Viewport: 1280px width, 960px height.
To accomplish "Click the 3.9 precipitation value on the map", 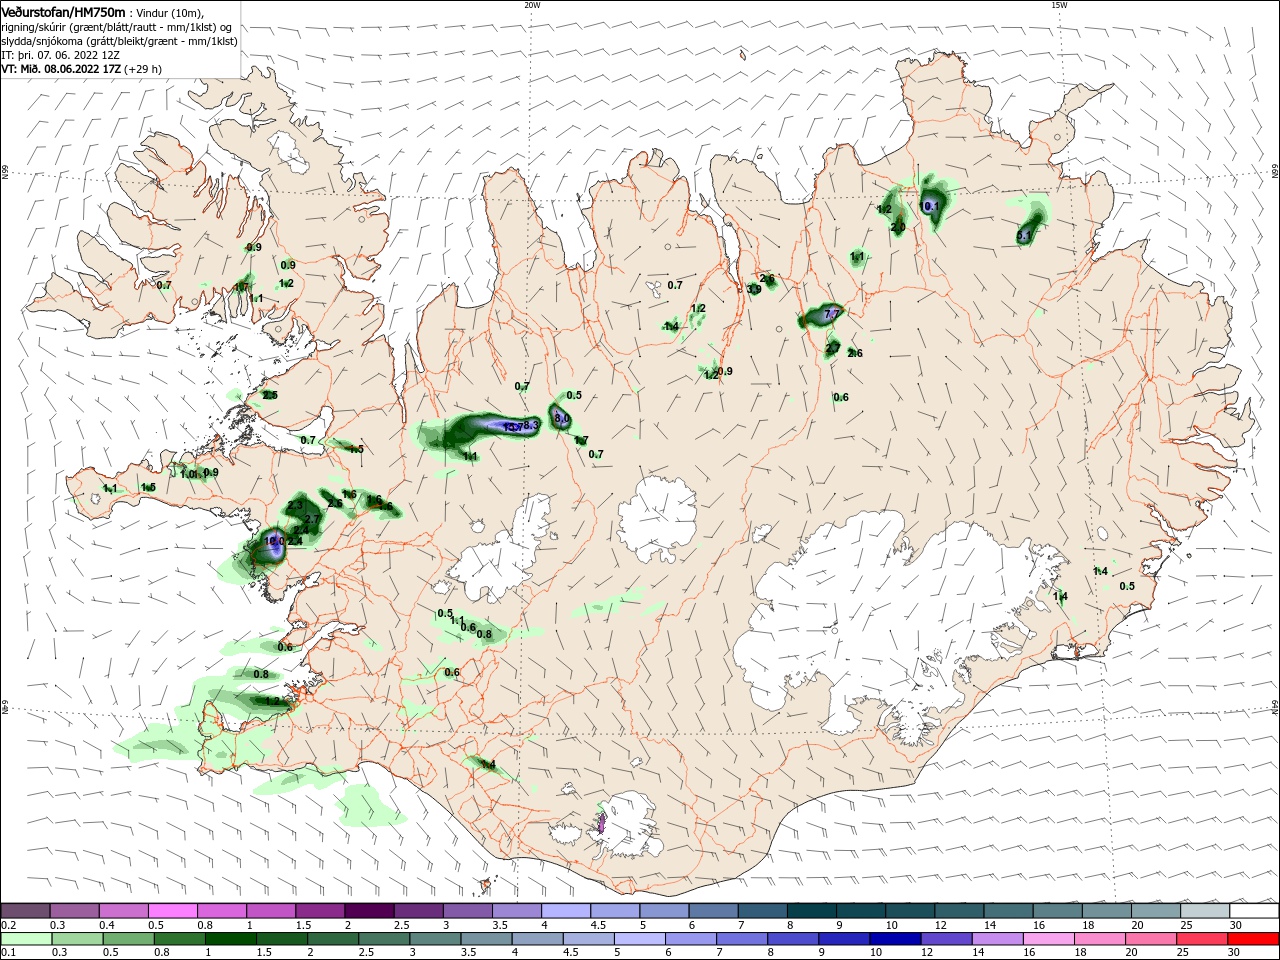I will tap(754, 289).
